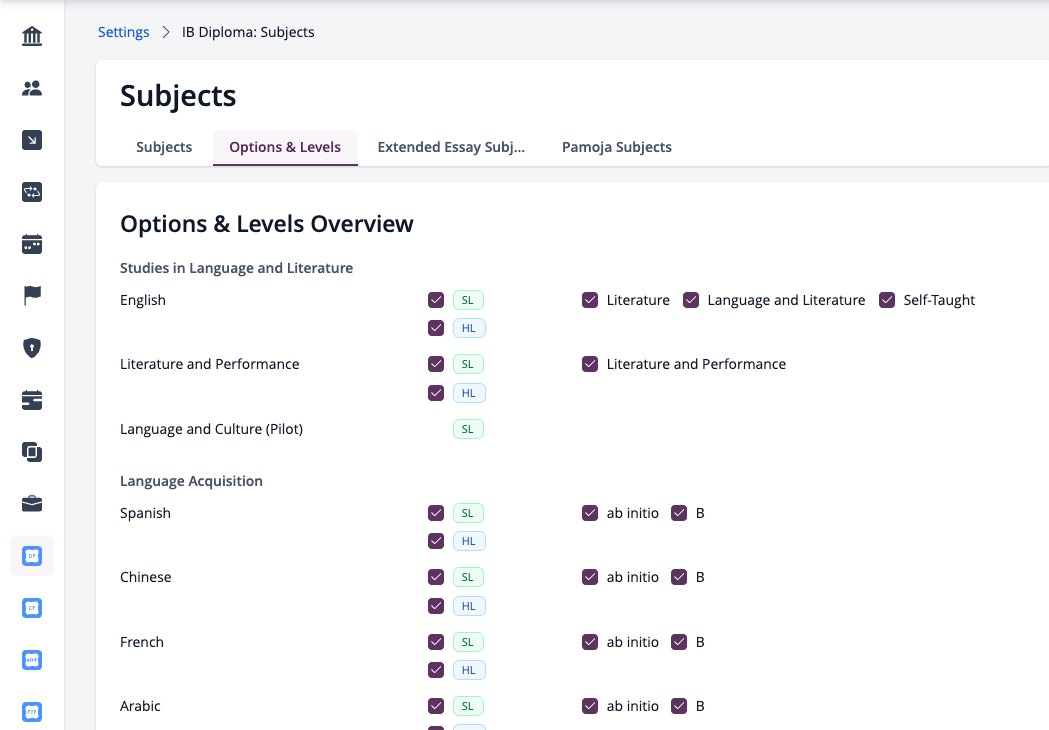This screenshot has height=730, width=1049.
Task: Open the school building icon in sidebar
Action: click(31, 35)
